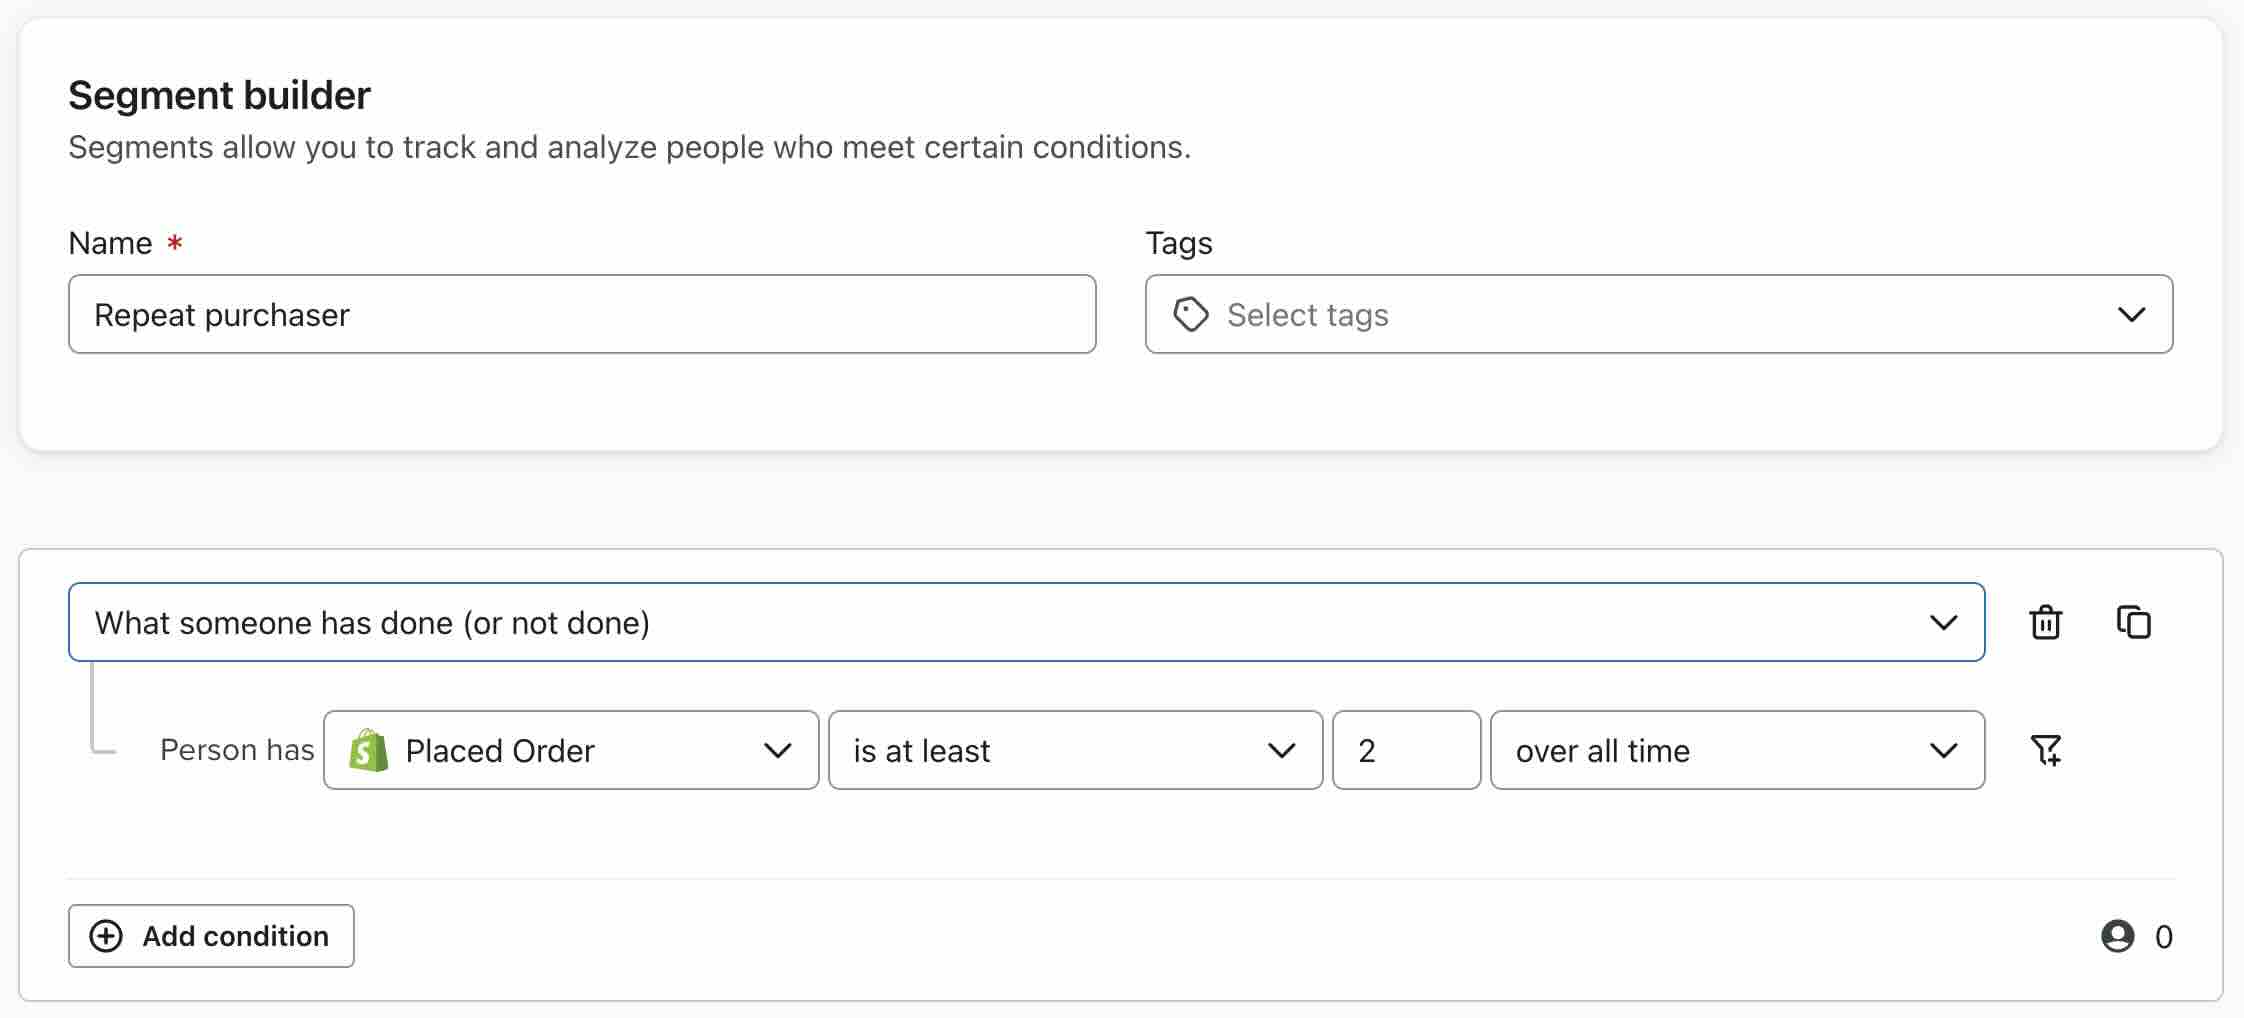Delete the condition with the trash icon

pos(2045,622)
